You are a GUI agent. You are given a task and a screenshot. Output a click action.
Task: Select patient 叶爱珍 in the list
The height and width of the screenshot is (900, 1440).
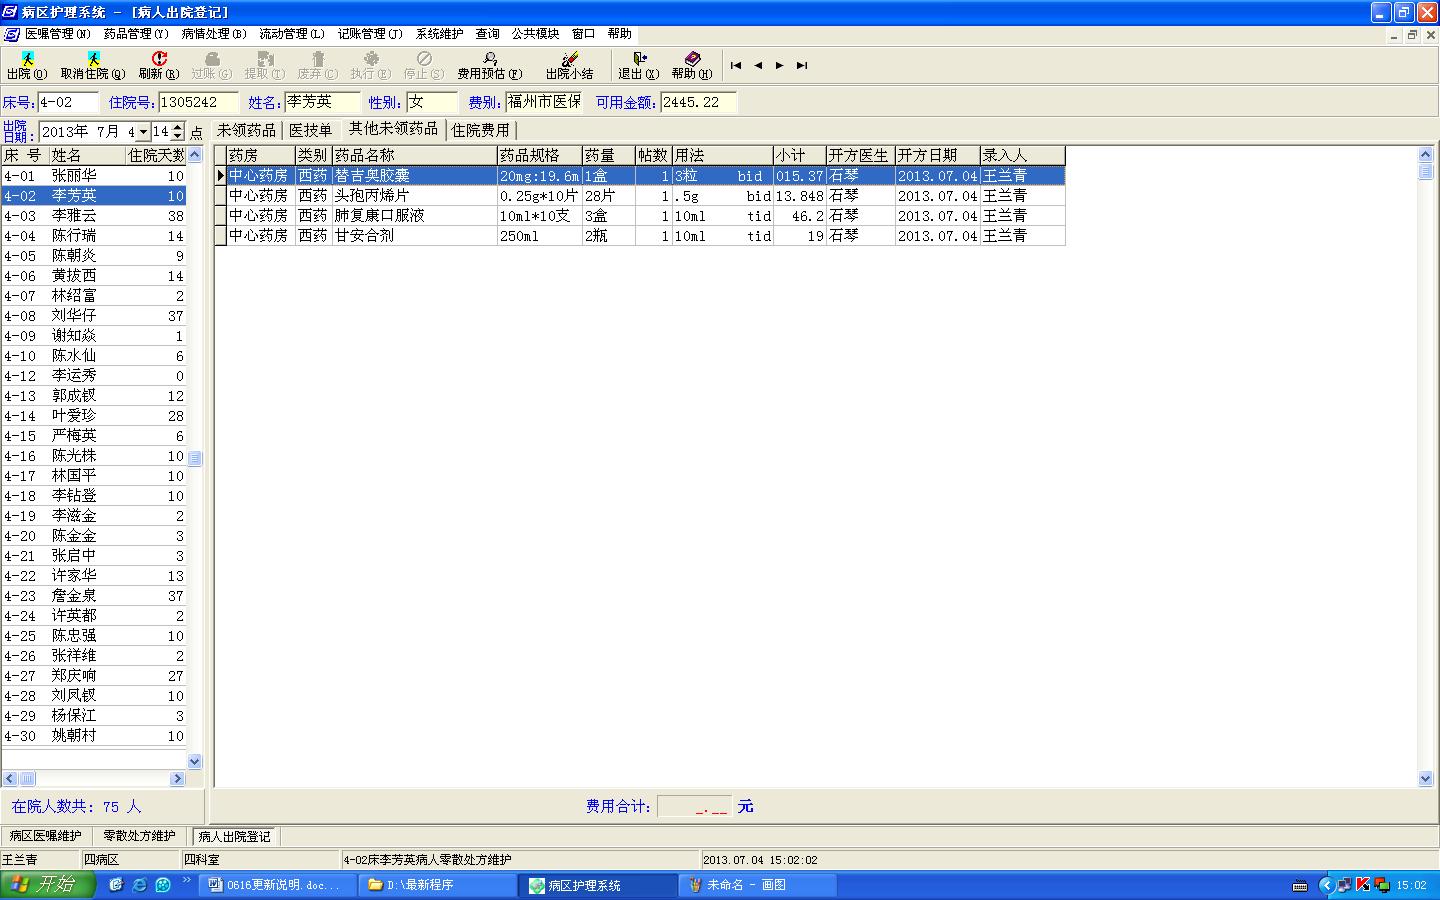click(94, 416)
